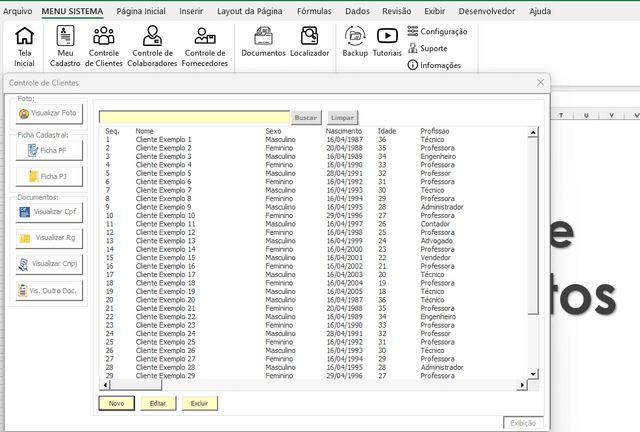Viewport: 640px width, 432px height.
Task: Select row Cliente Exemplo 13
Action: point(313,241)
